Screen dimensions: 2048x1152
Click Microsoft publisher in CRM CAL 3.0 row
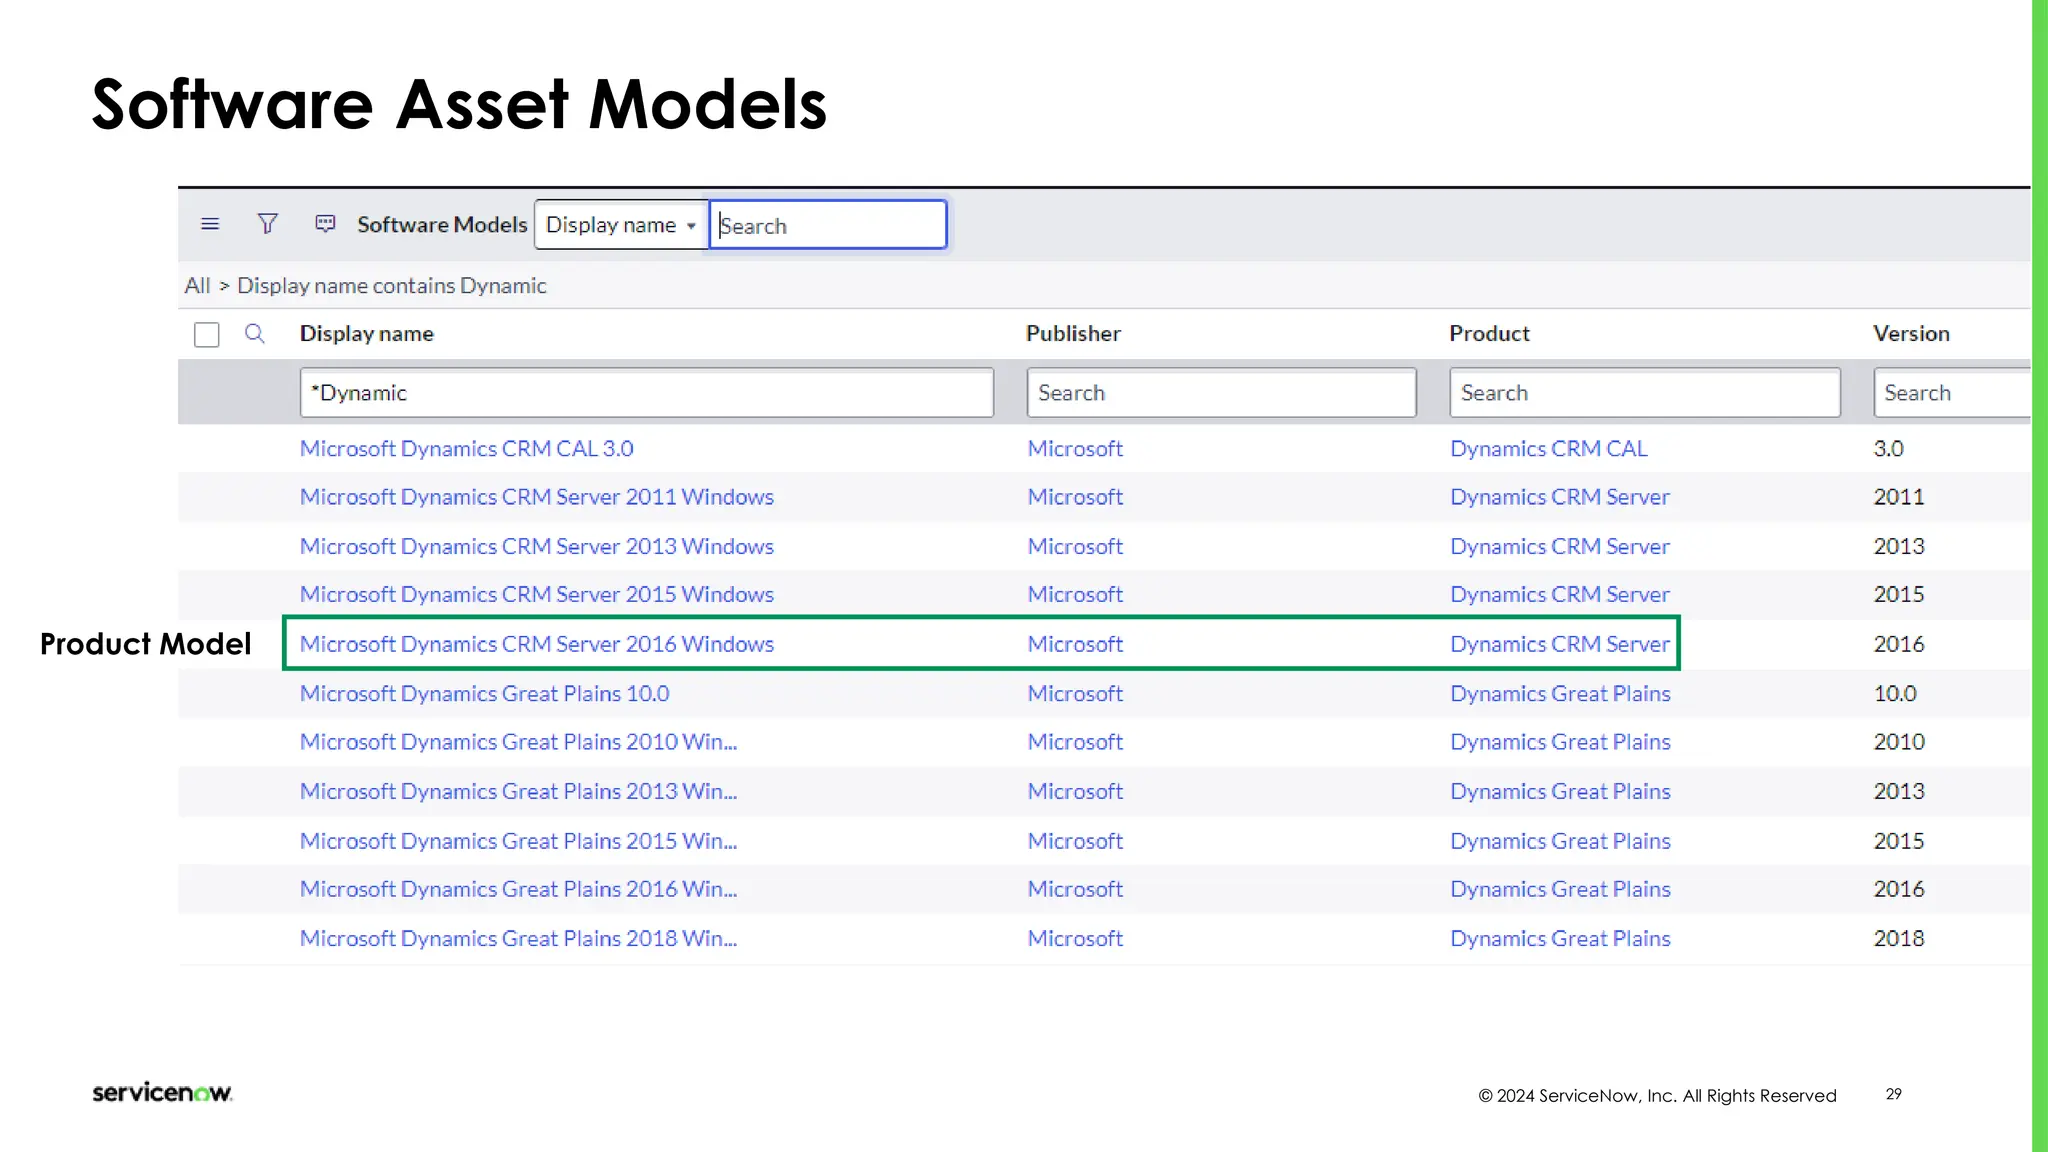click(x=1075, y=449)
